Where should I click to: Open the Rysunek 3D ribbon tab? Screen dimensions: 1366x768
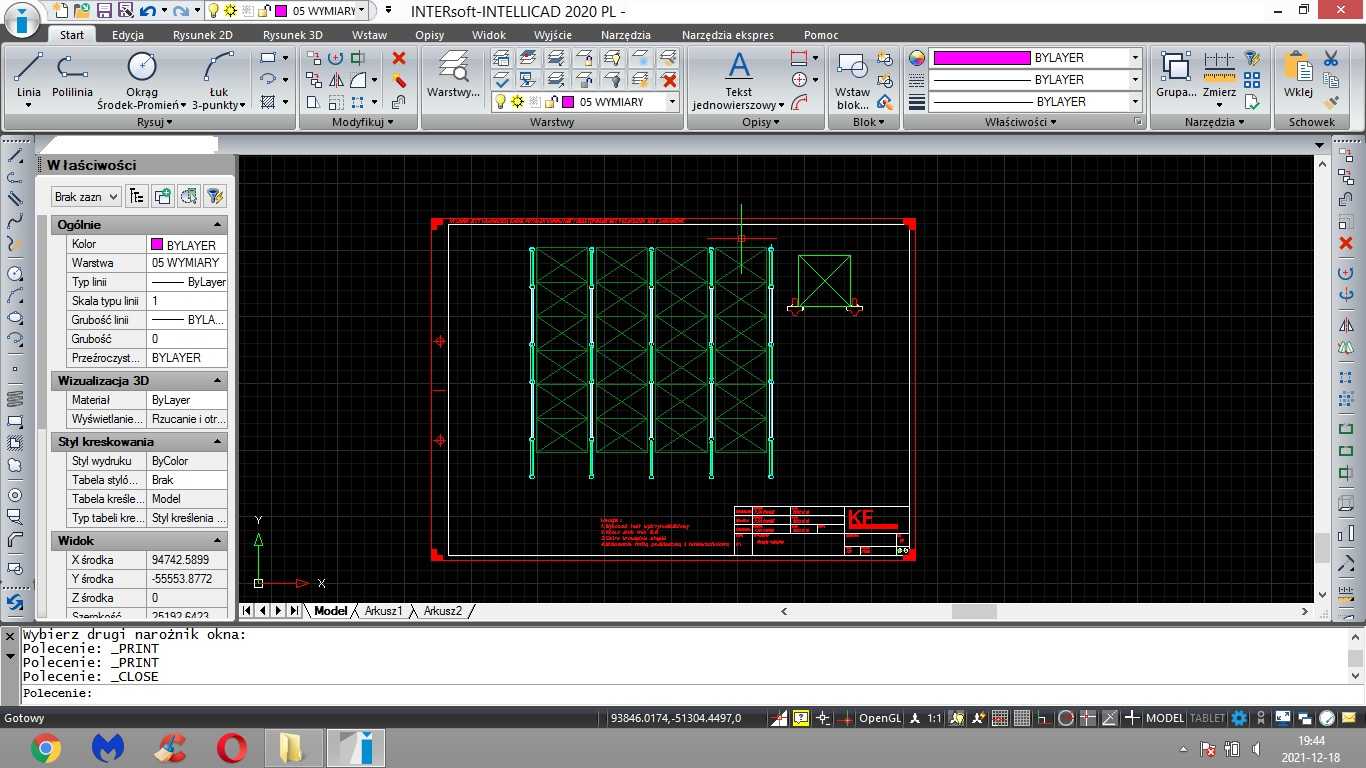point(293,35)
